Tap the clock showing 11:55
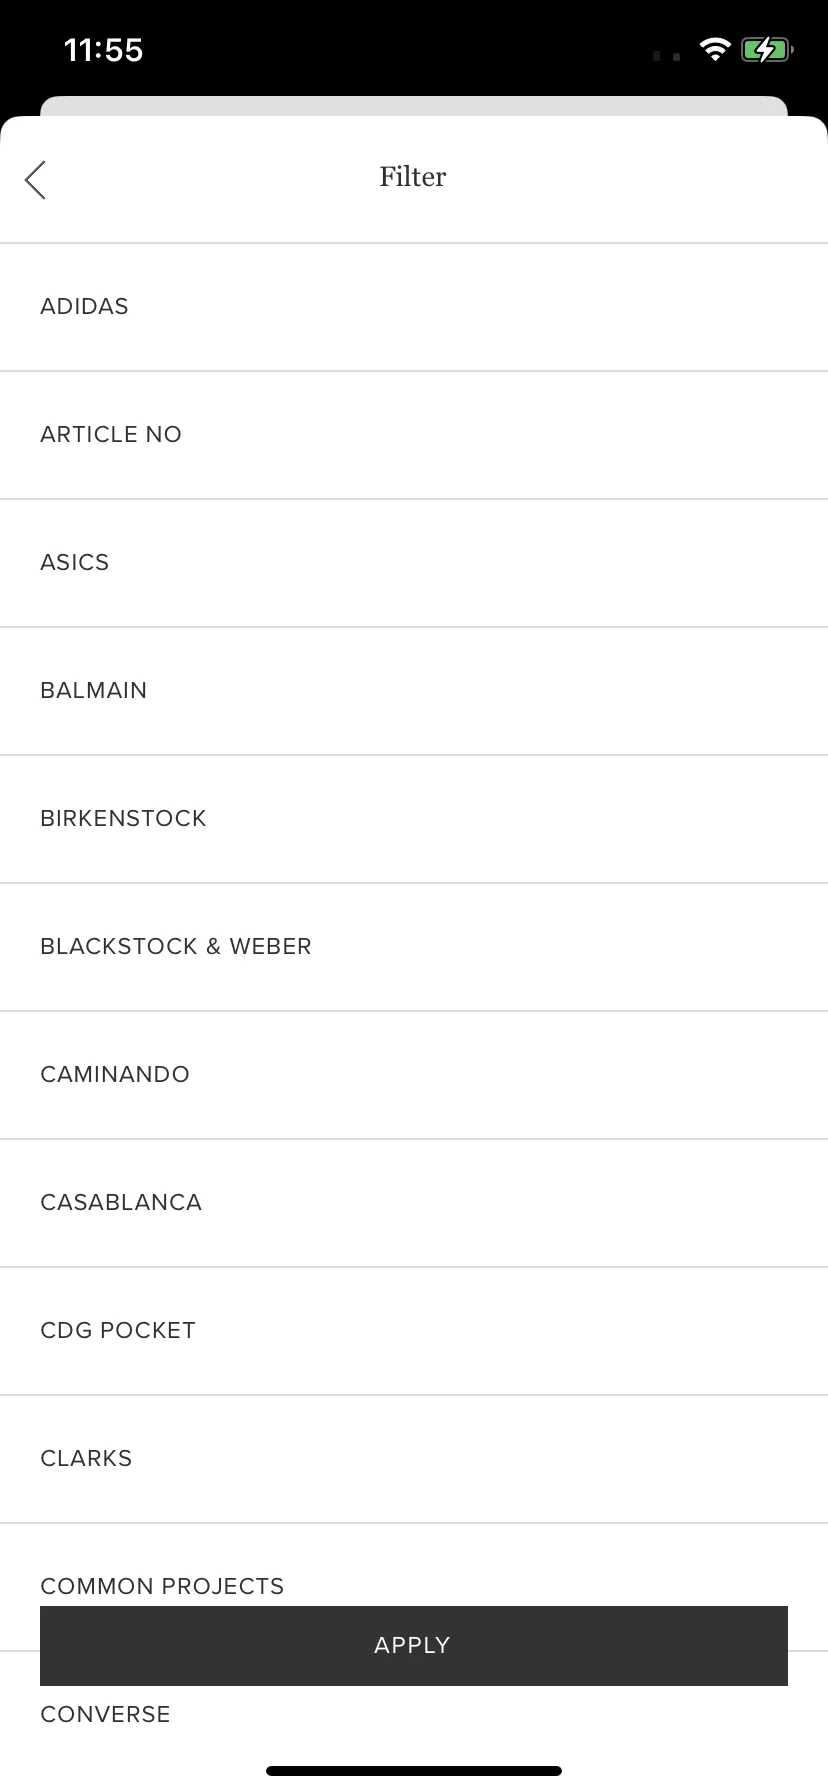 [104, 50]
